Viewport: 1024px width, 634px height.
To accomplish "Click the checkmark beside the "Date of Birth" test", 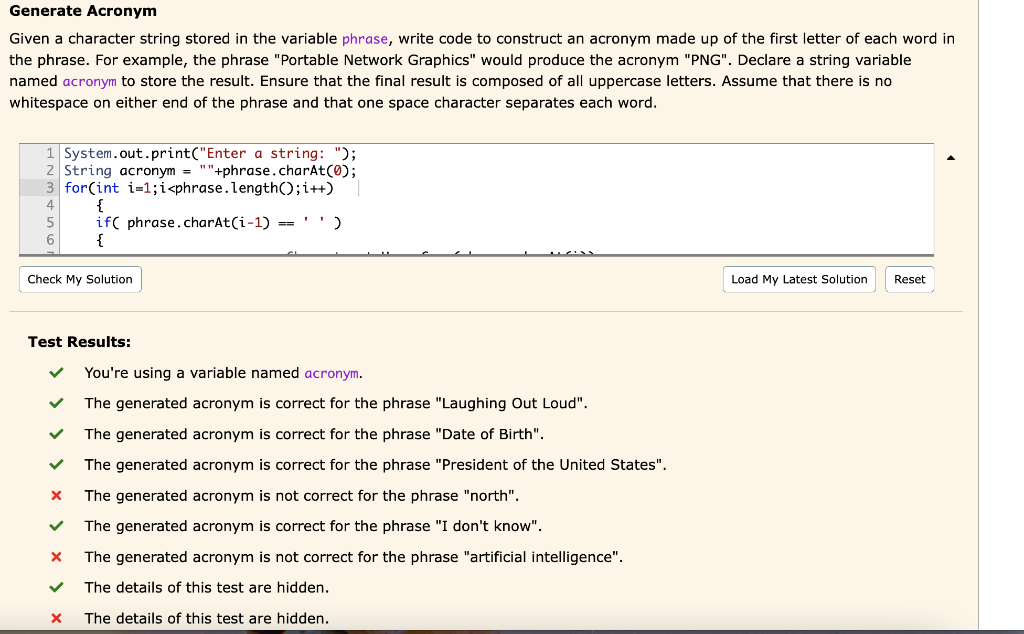I will pos(58,433).
